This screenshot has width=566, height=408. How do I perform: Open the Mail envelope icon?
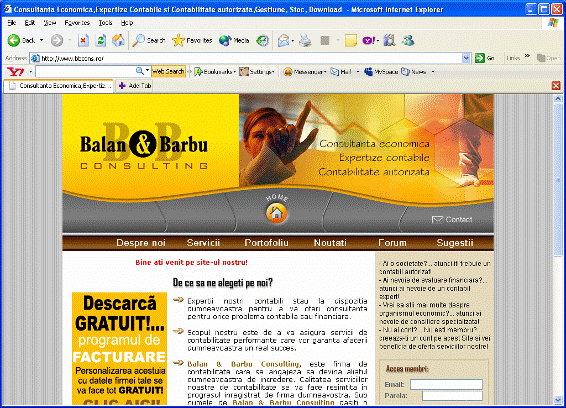pyautogui.click(x=283, y=40)
